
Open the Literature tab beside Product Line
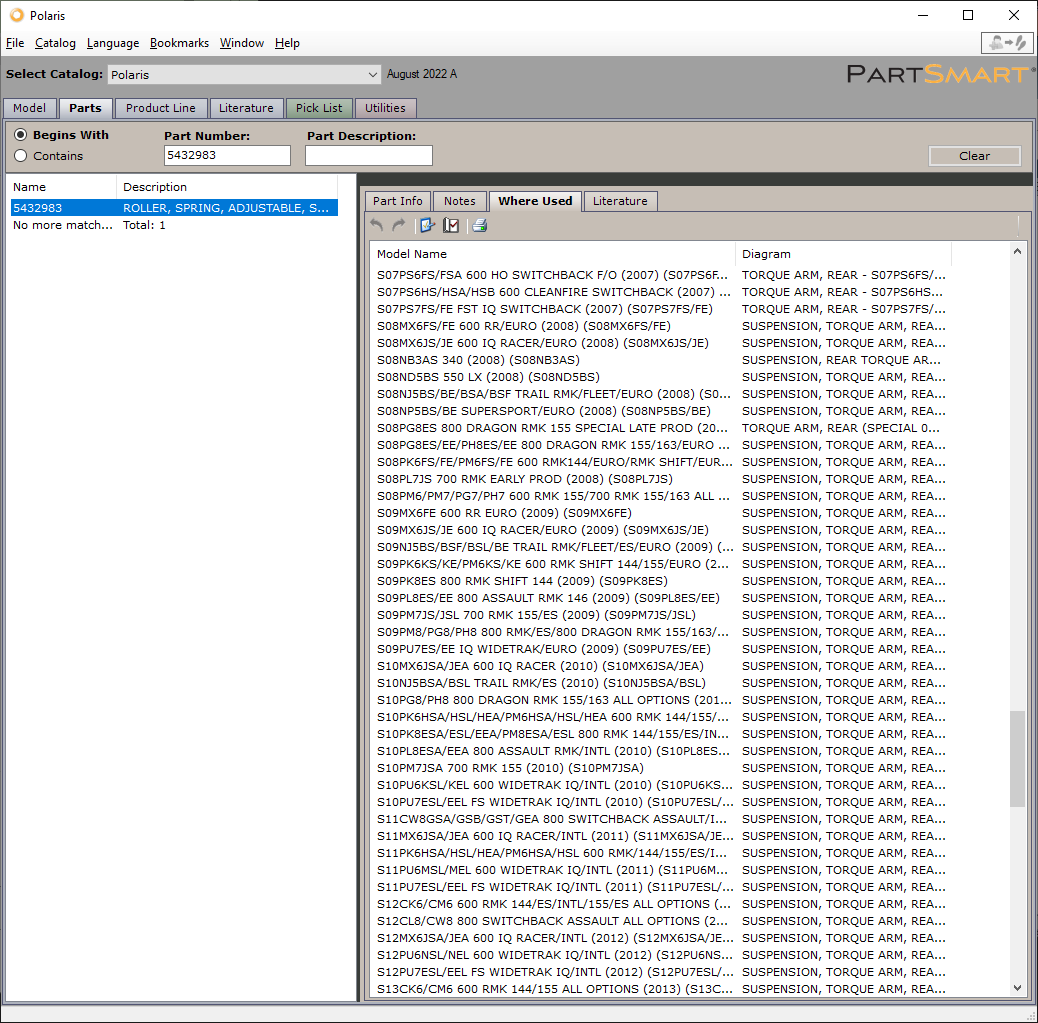click(246, 108)
